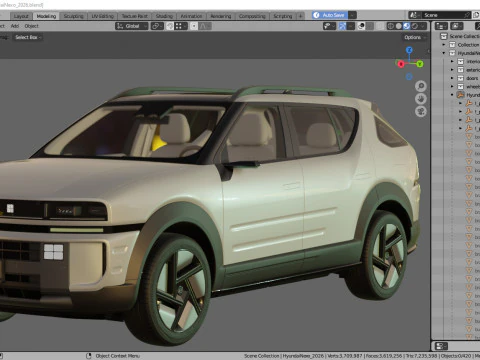Toggle snapping with the magnet icon
Viewport: 480px width, 360px height.
tap(170, 26)
